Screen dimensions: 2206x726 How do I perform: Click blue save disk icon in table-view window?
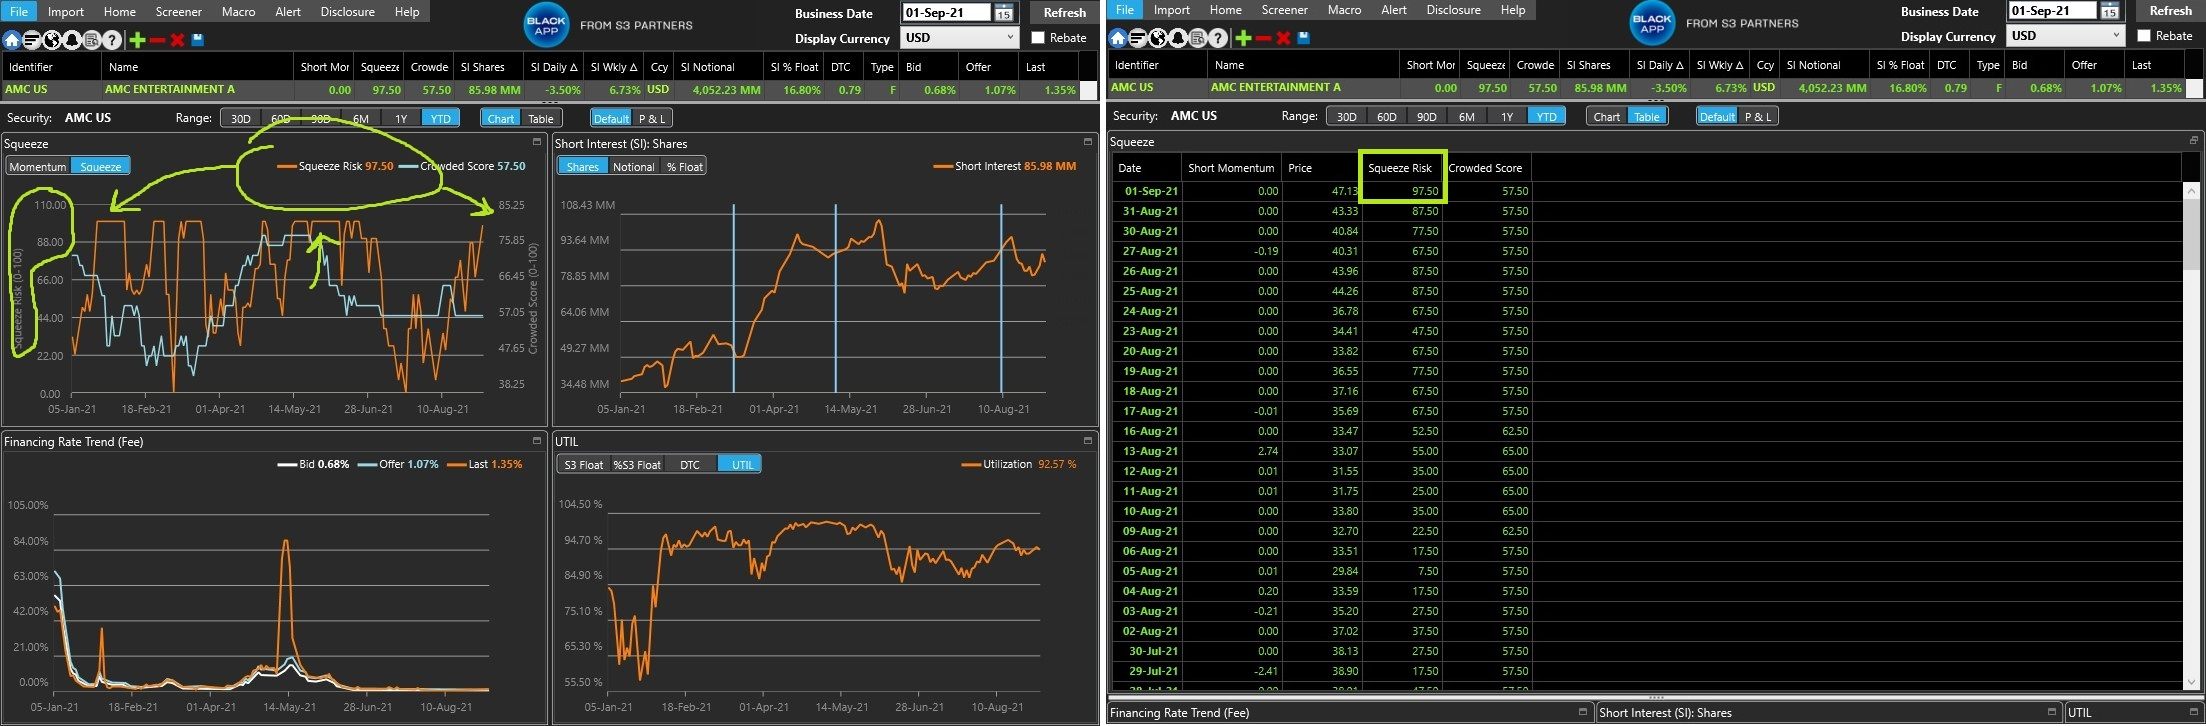[1303, 38]
